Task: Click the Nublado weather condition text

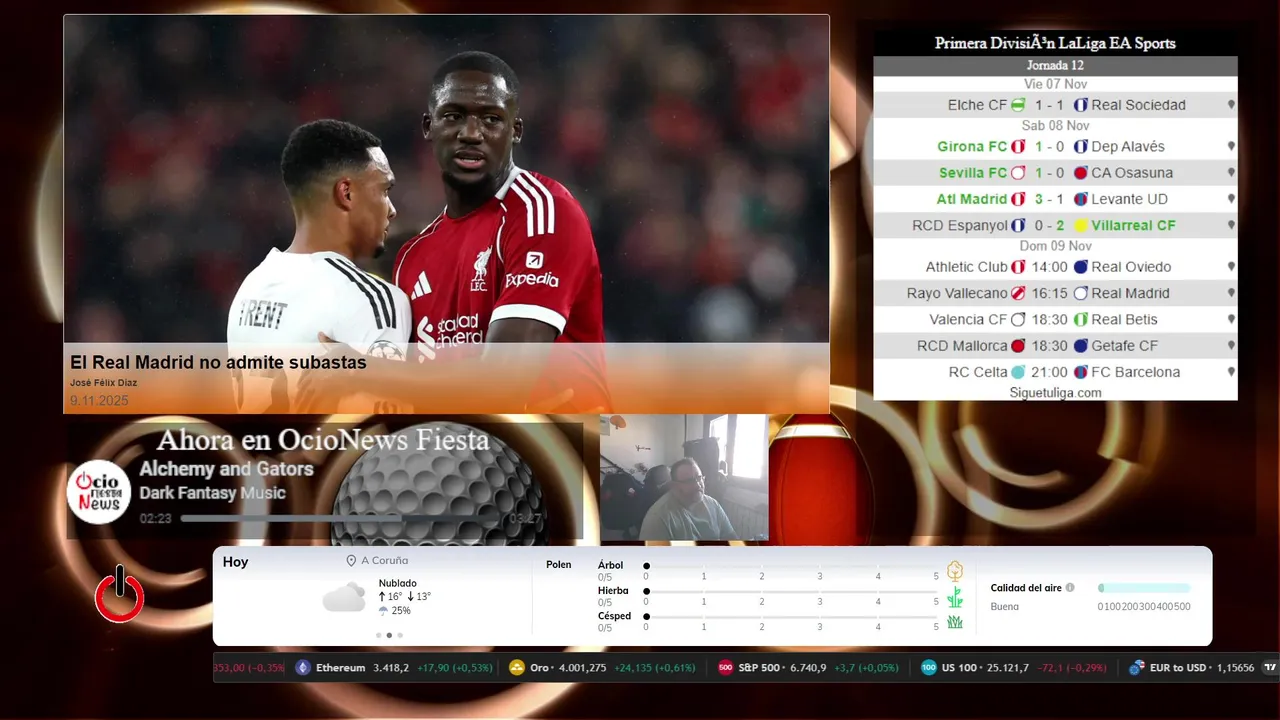Action: point(398,583)
